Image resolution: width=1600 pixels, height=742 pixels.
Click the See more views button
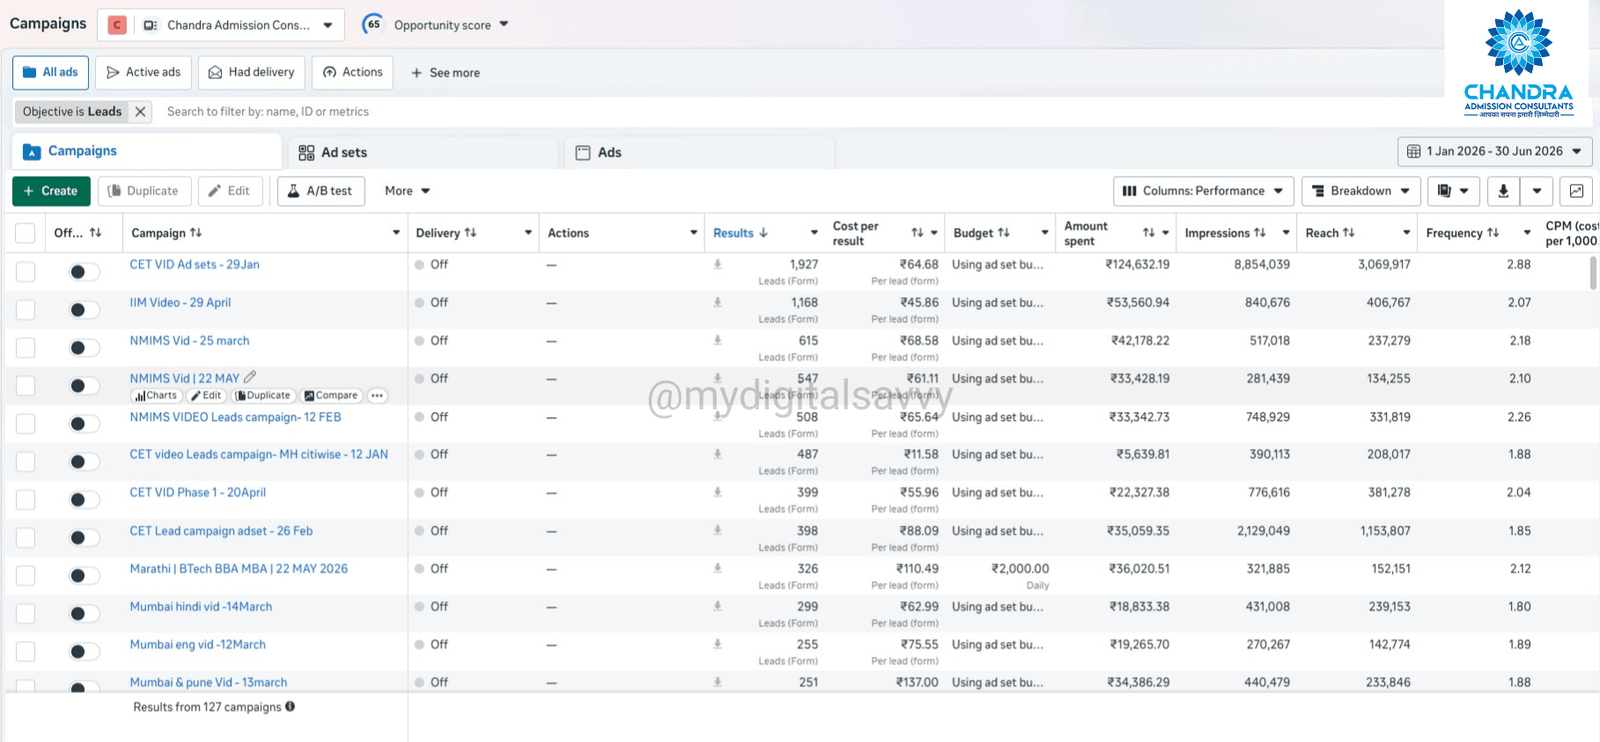(445, 73)
